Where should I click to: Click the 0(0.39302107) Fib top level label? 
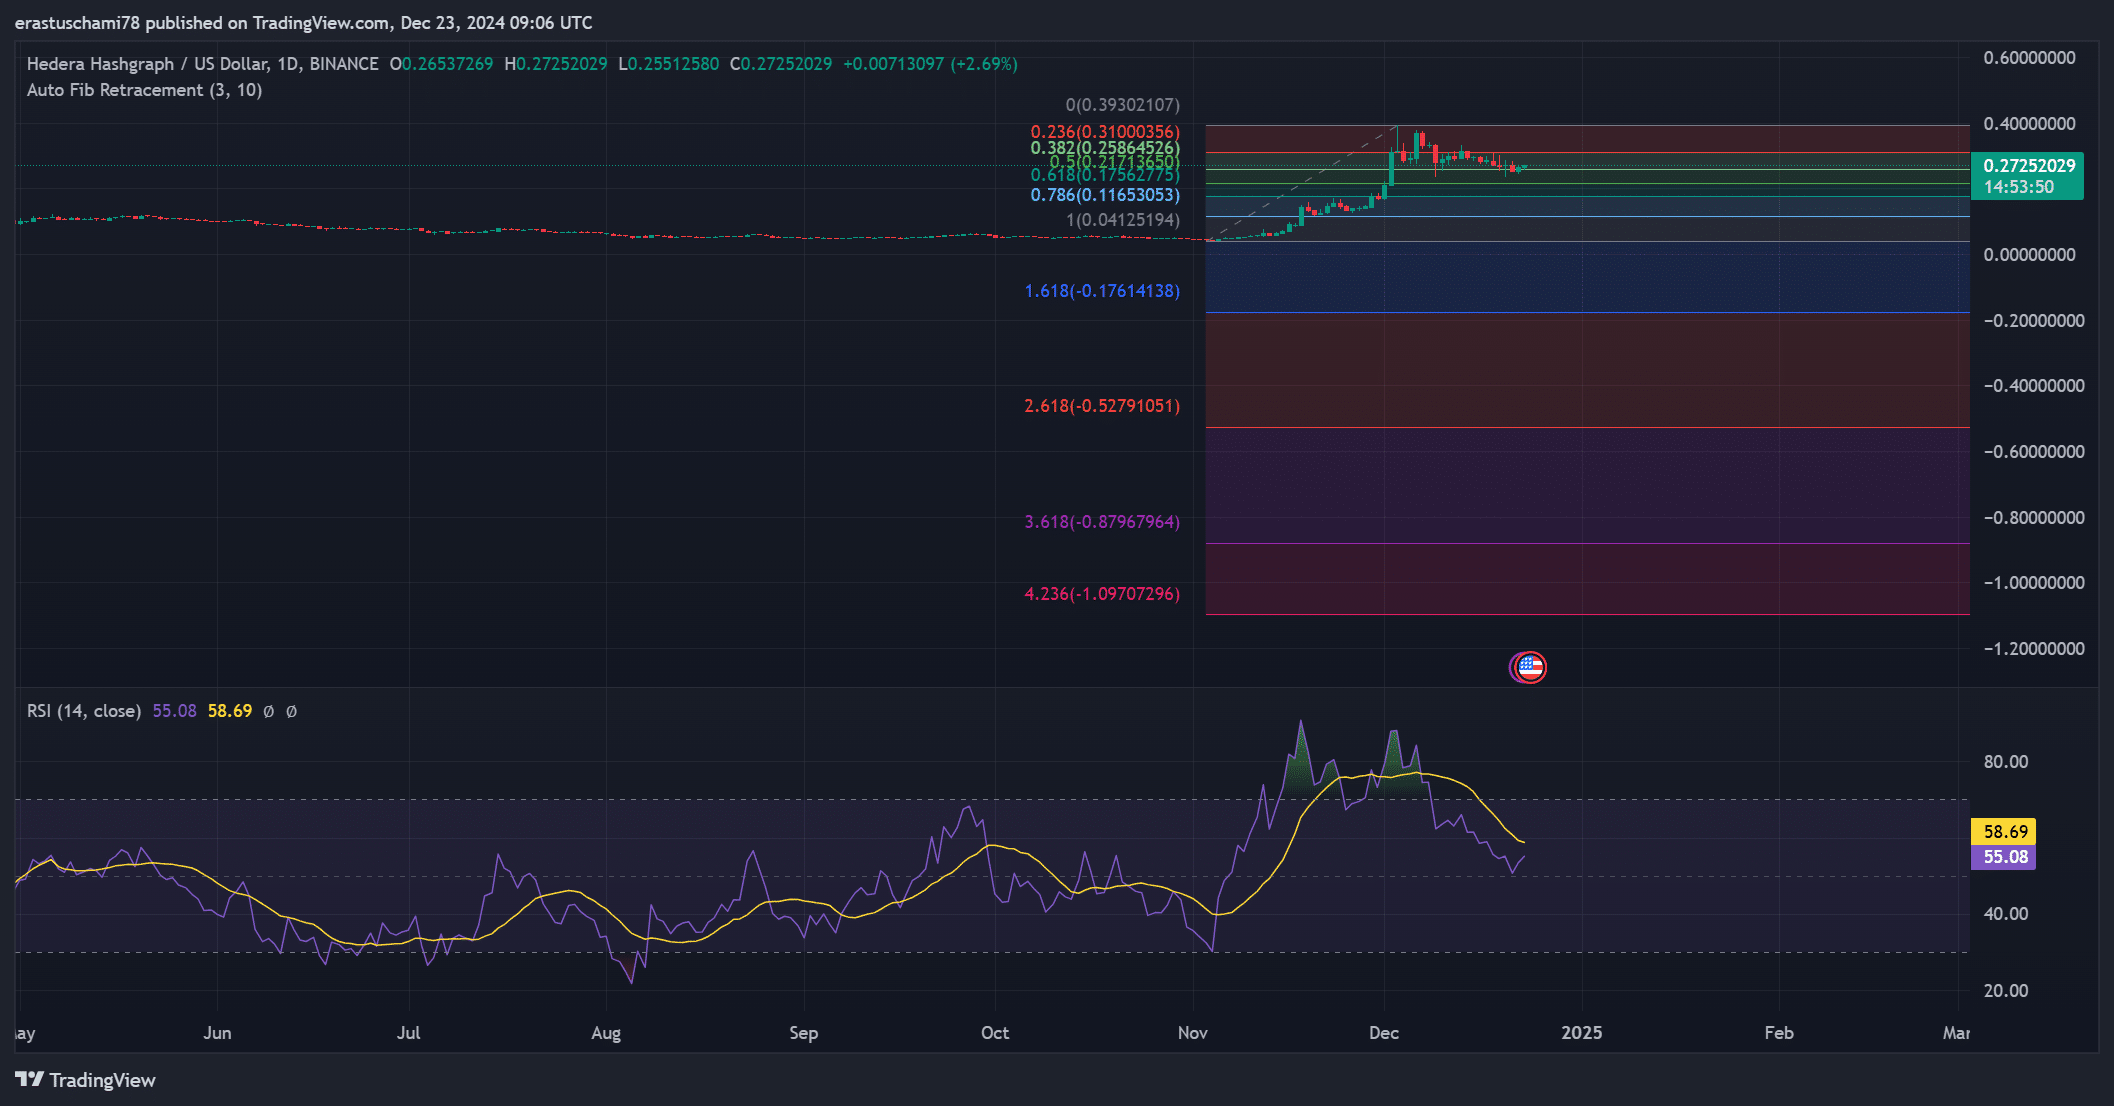tap(1122, 105)
